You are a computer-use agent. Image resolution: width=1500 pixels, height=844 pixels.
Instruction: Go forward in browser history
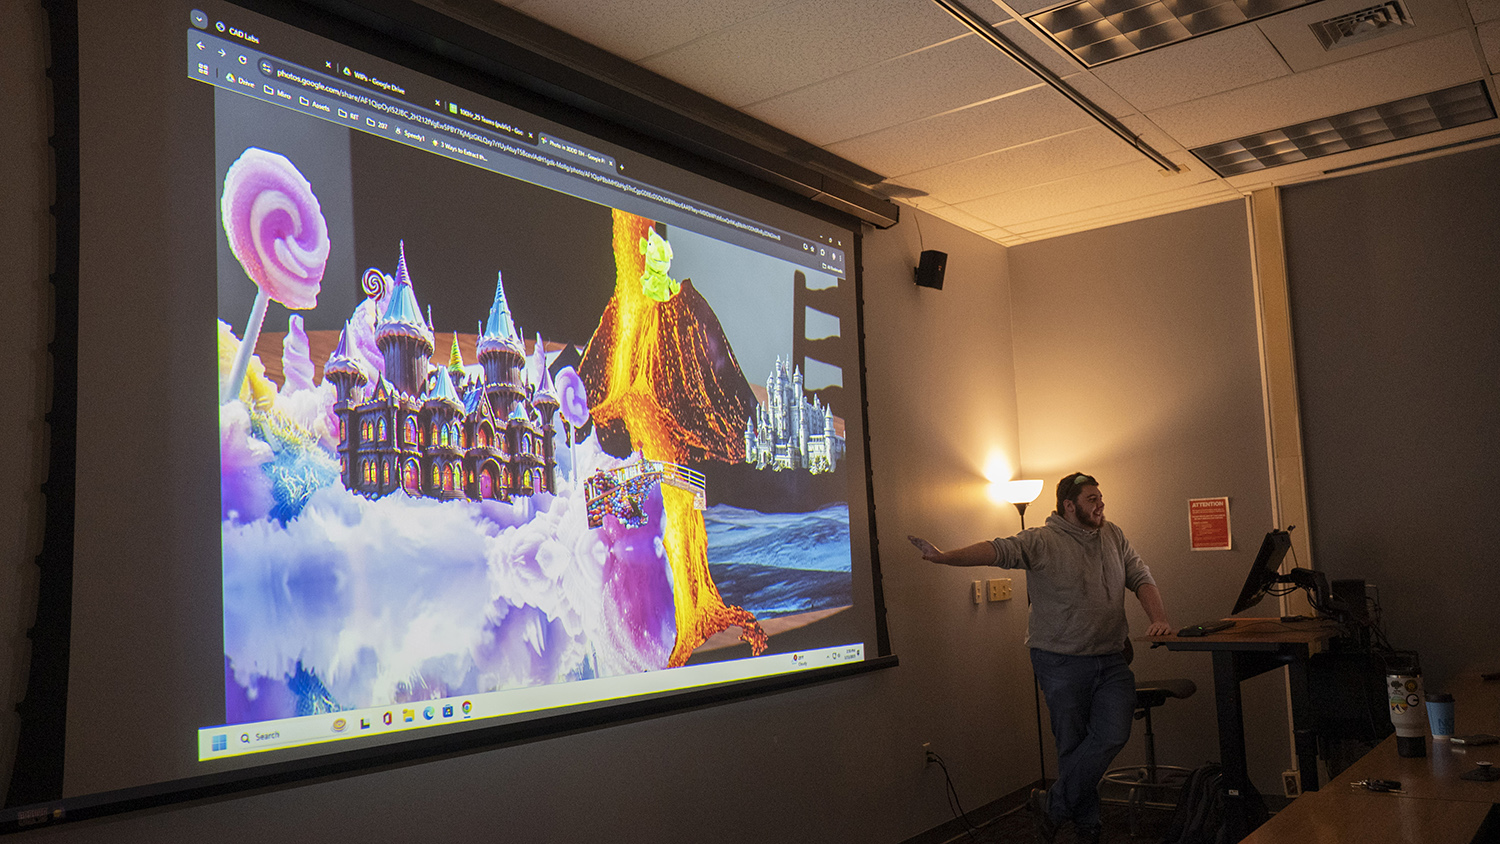pyautogui.click(x=221, y=52)
